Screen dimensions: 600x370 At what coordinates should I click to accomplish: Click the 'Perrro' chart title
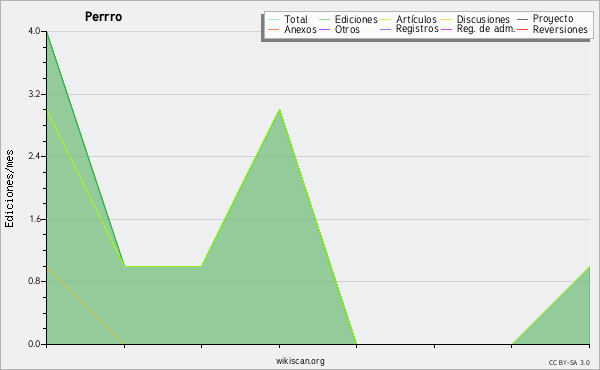(x=103, y=17)
